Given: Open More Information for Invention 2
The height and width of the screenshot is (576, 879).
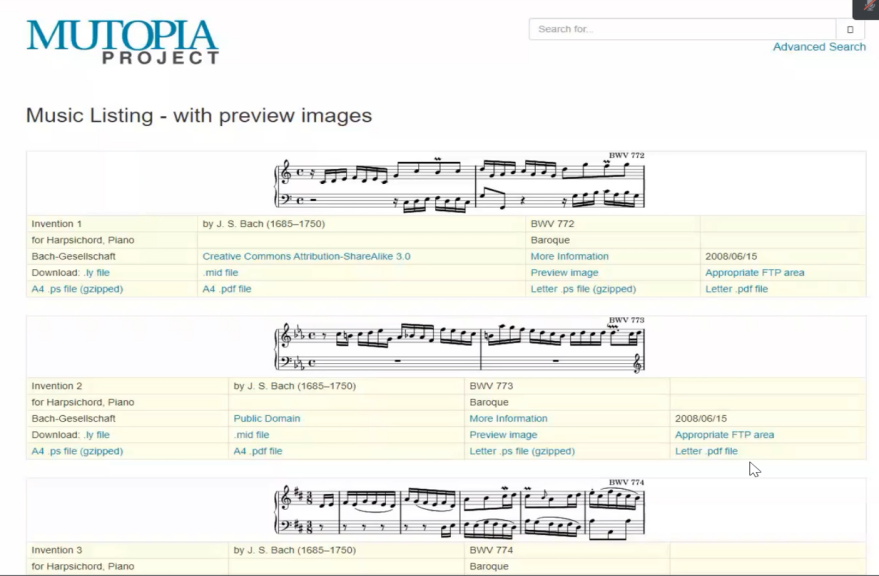Looking at the screenshot, I should (508, 419).
